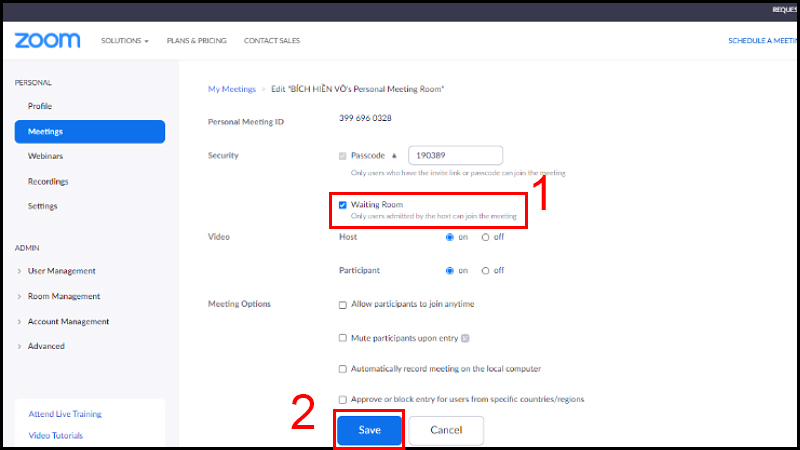Set Participant video to off
800x450 pixels.
[485, 271]
